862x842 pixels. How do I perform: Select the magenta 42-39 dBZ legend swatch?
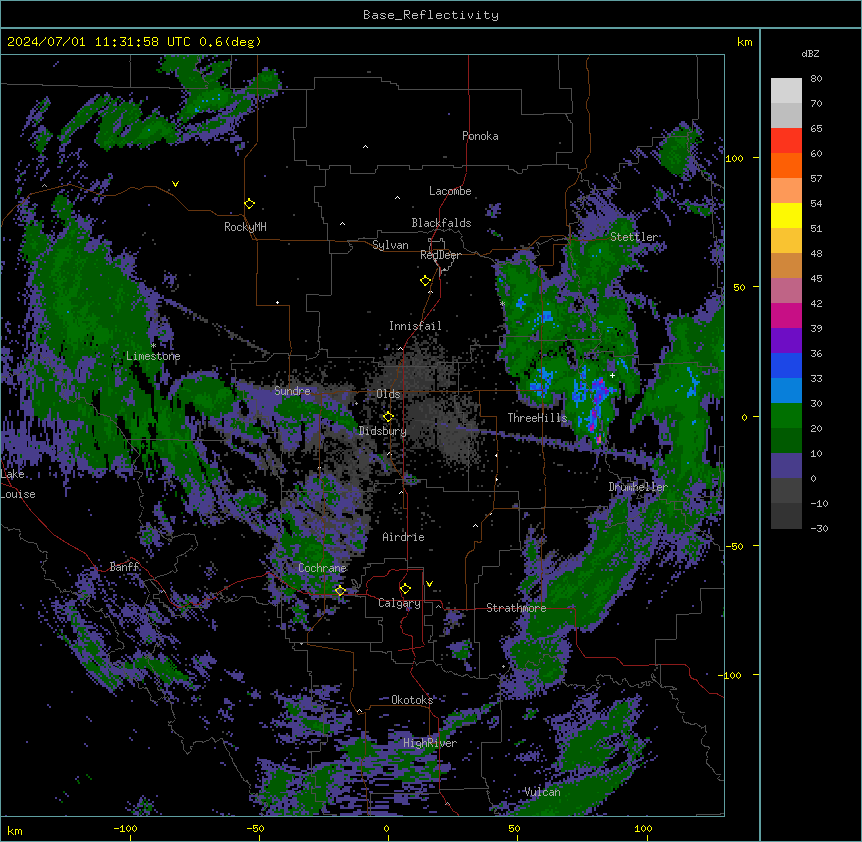[786, 315]
